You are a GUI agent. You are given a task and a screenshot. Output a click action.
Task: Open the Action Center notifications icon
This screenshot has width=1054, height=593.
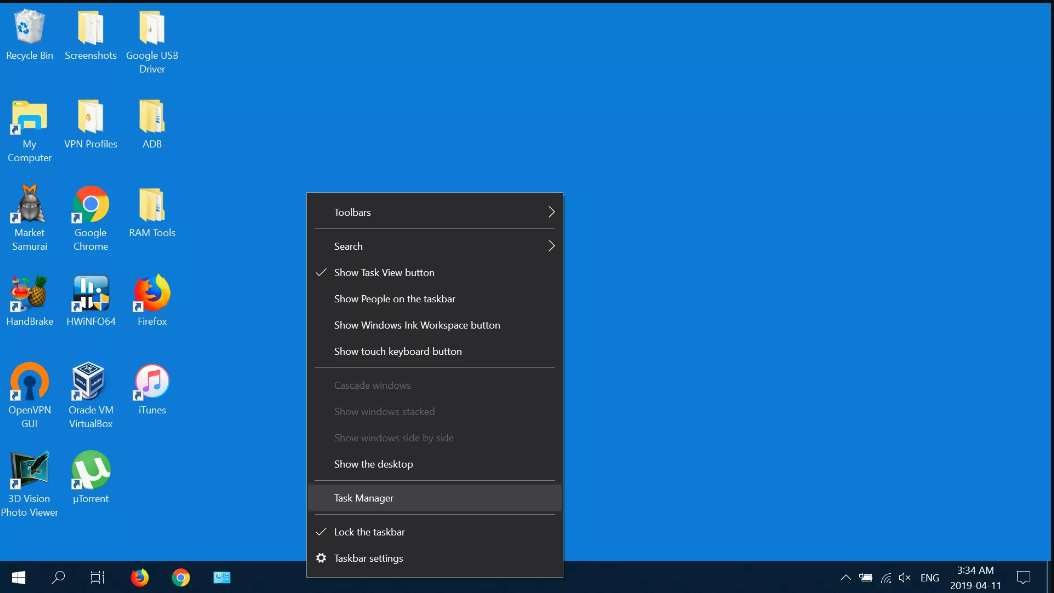(x=1023, y=578)
